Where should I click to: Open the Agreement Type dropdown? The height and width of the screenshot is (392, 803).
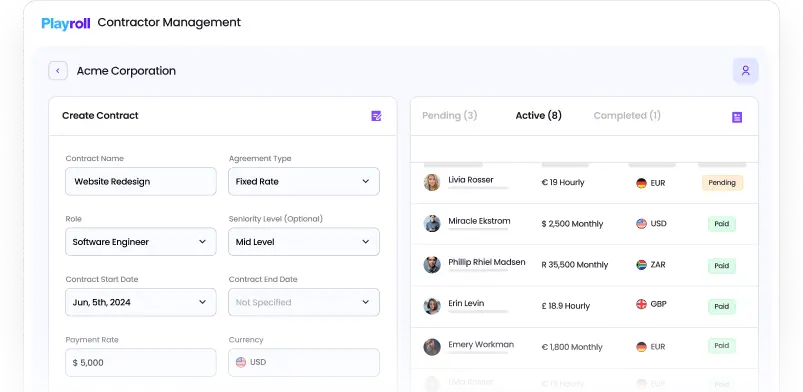pos(304,181)
